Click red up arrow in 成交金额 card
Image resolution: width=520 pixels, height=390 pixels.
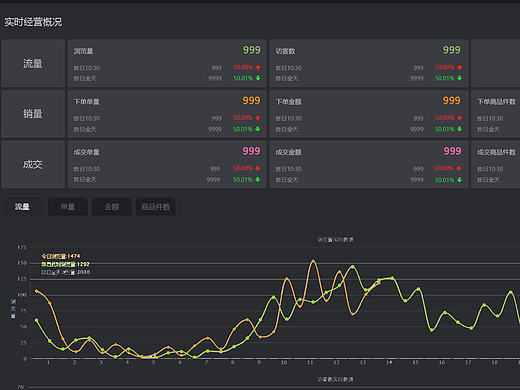[459, 168]
